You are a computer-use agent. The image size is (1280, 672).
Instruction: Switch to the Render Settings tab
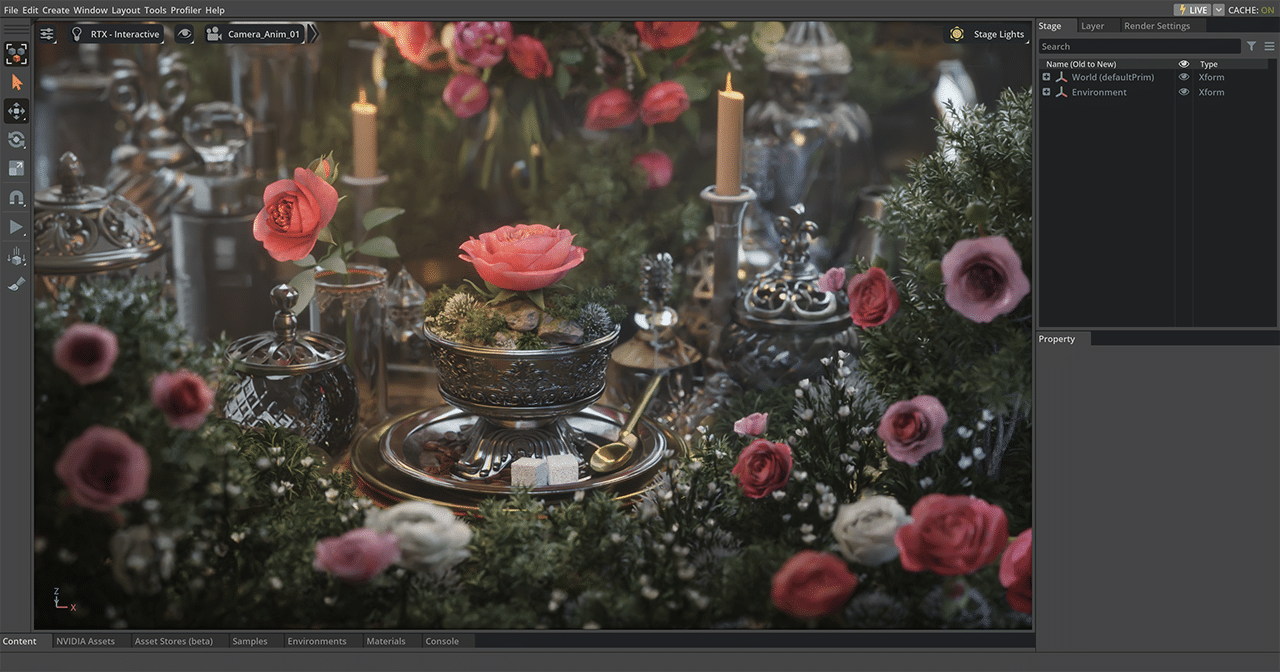click(1157, 26)
